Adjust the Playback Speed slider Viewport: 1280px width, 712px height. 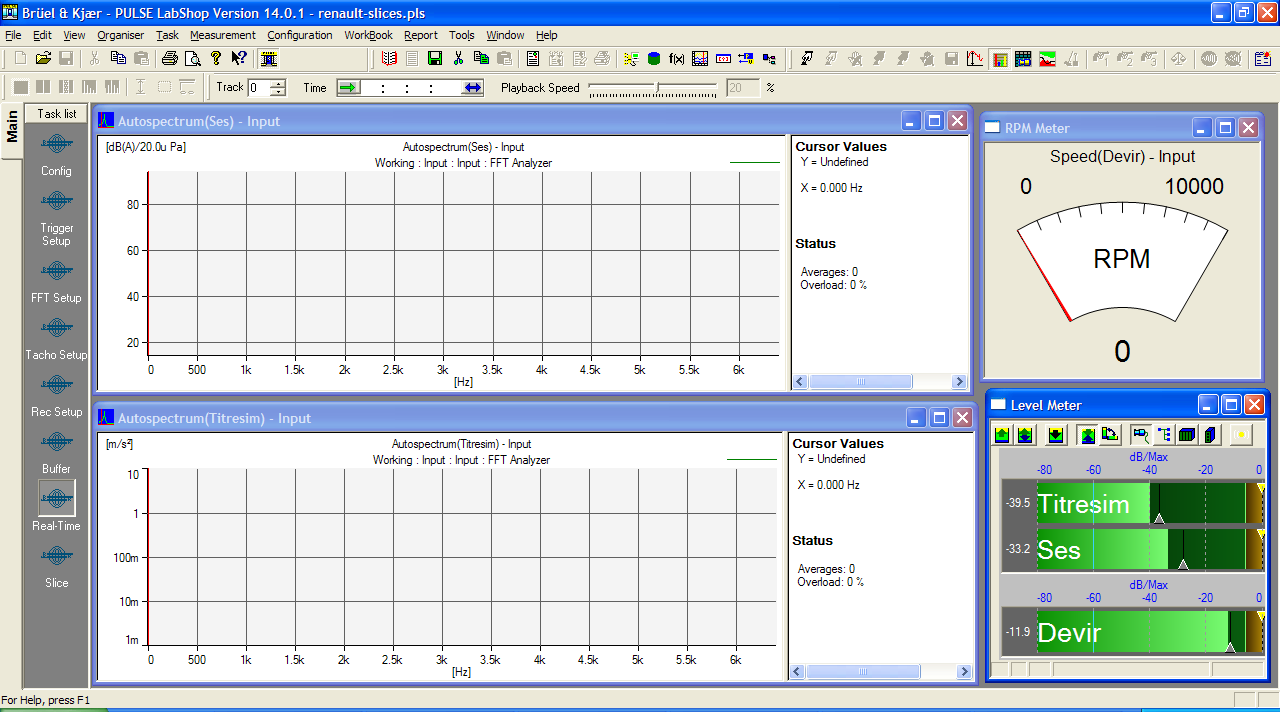657,88
